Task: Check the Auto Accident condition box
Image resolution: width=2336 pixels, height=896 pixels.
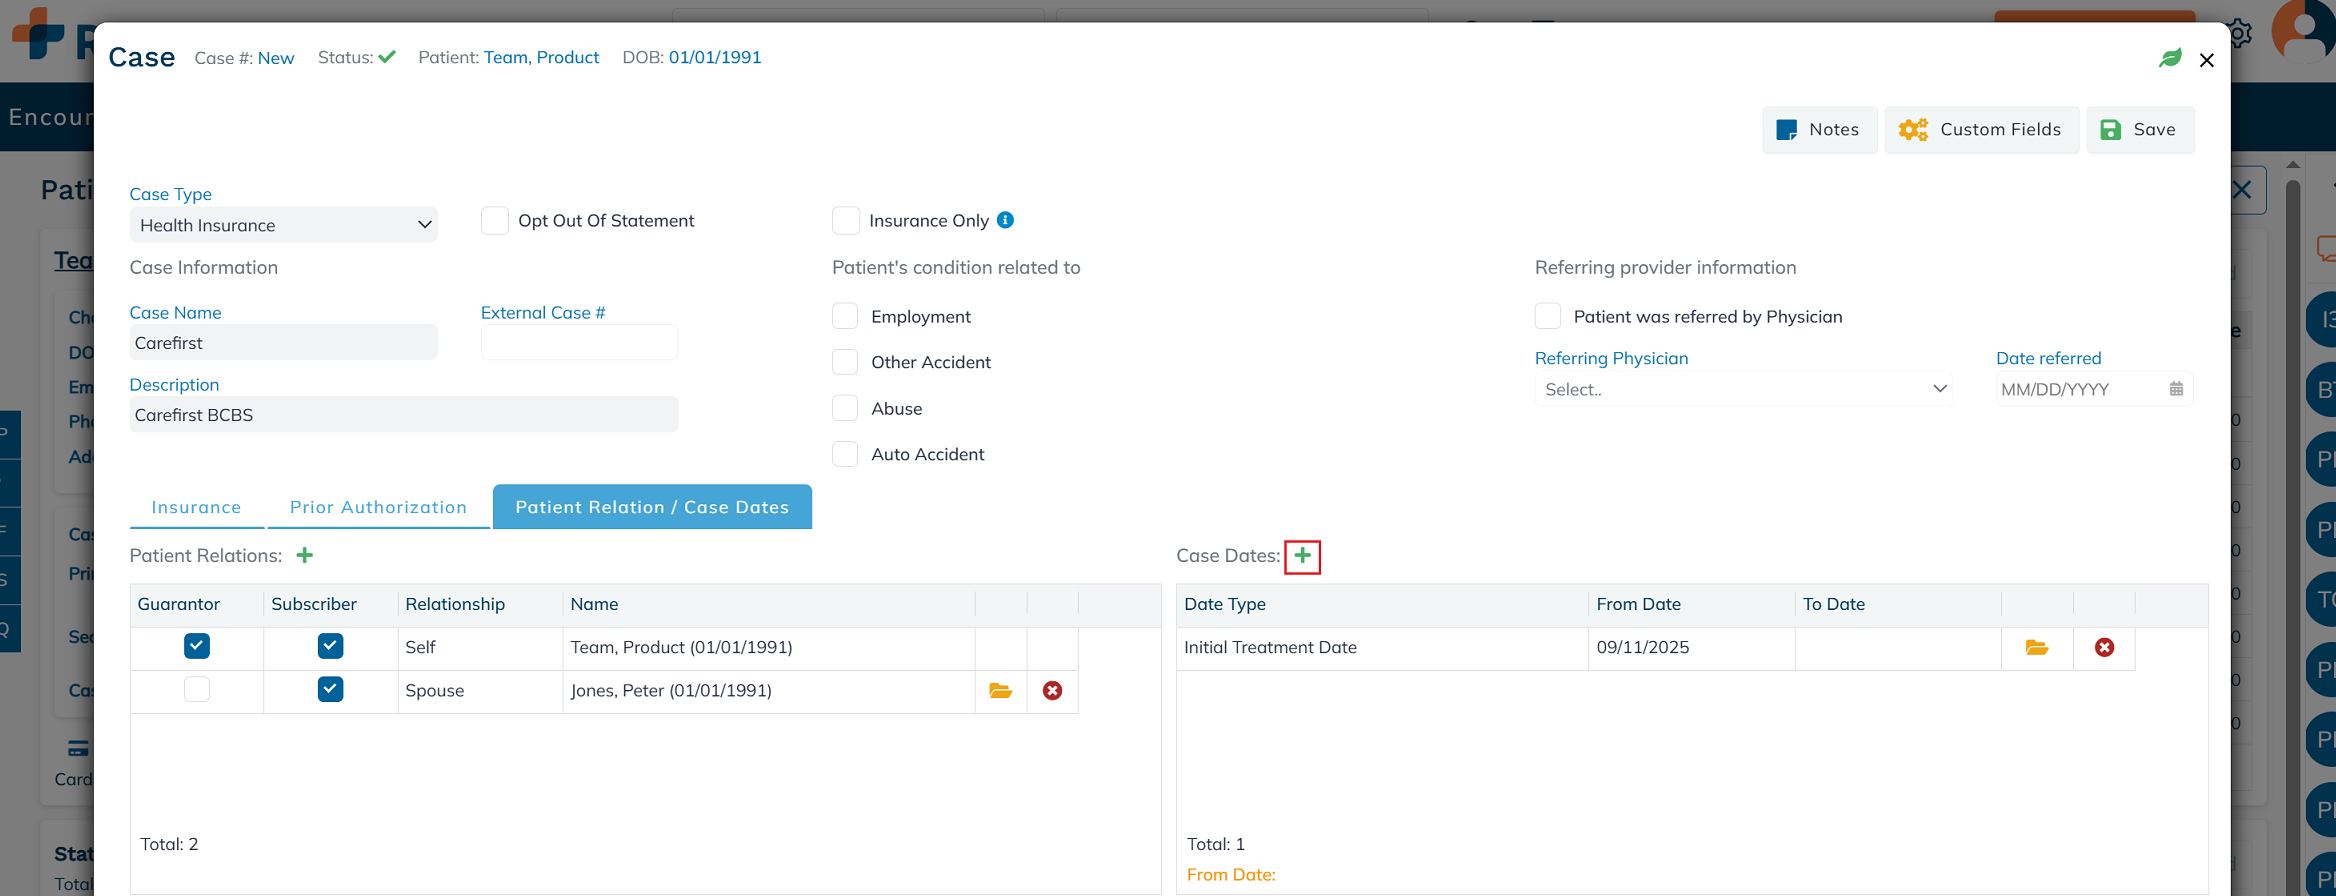Action: 845,454
